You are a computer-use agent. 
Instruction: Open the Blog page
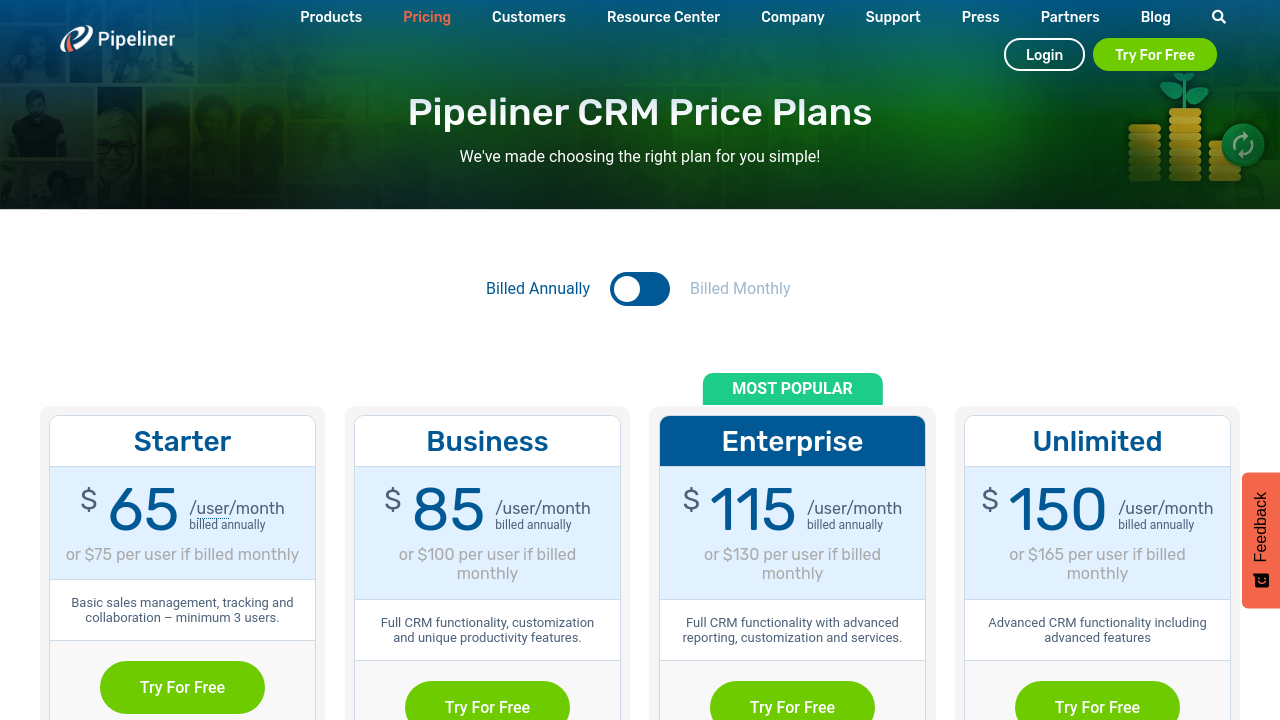[1155, 17]
